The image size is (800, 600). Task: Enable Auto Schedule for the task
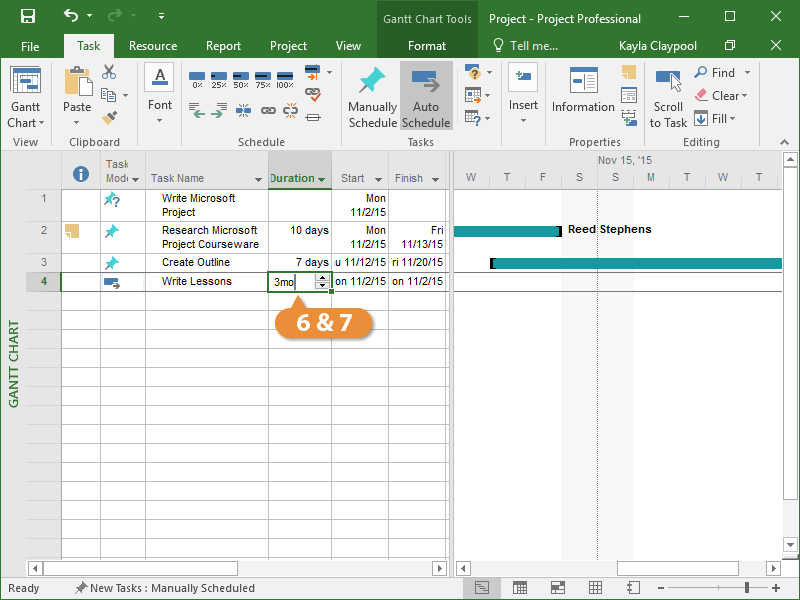426,97
